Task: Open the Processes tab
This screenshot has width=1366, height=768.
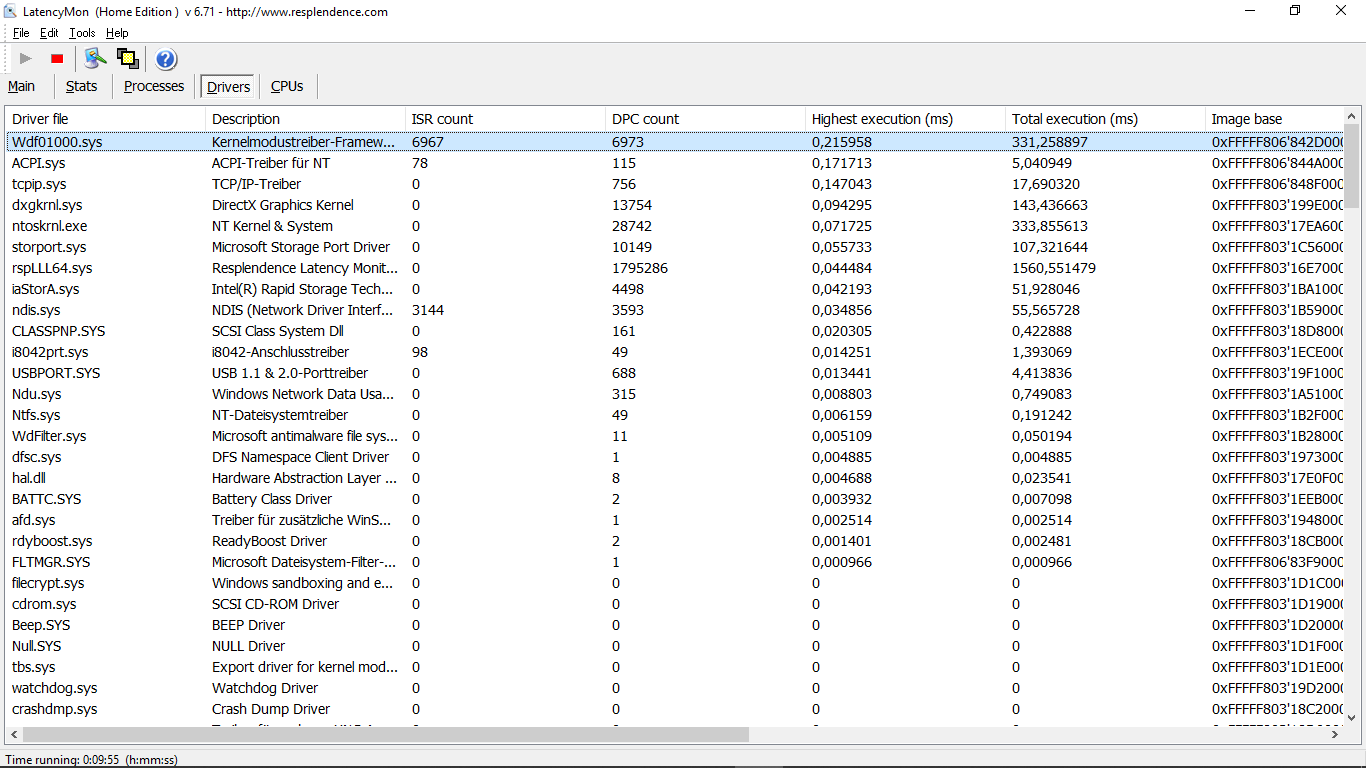Action: [154, 87]
